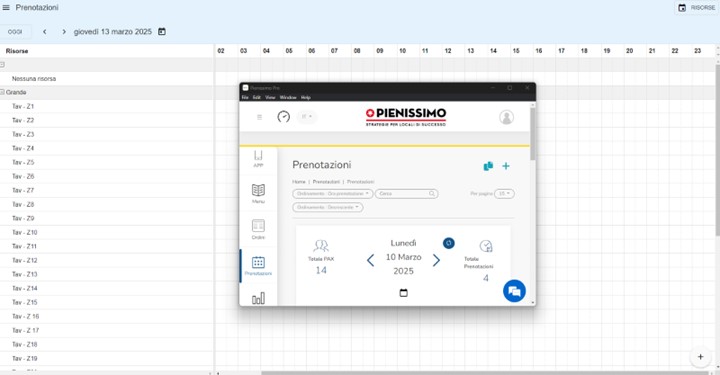Image resolution: width=720 pixels, height=375 pixels.
Task: Open the Ordini icon in the sidebar
Action: click(x=258, y=229)
